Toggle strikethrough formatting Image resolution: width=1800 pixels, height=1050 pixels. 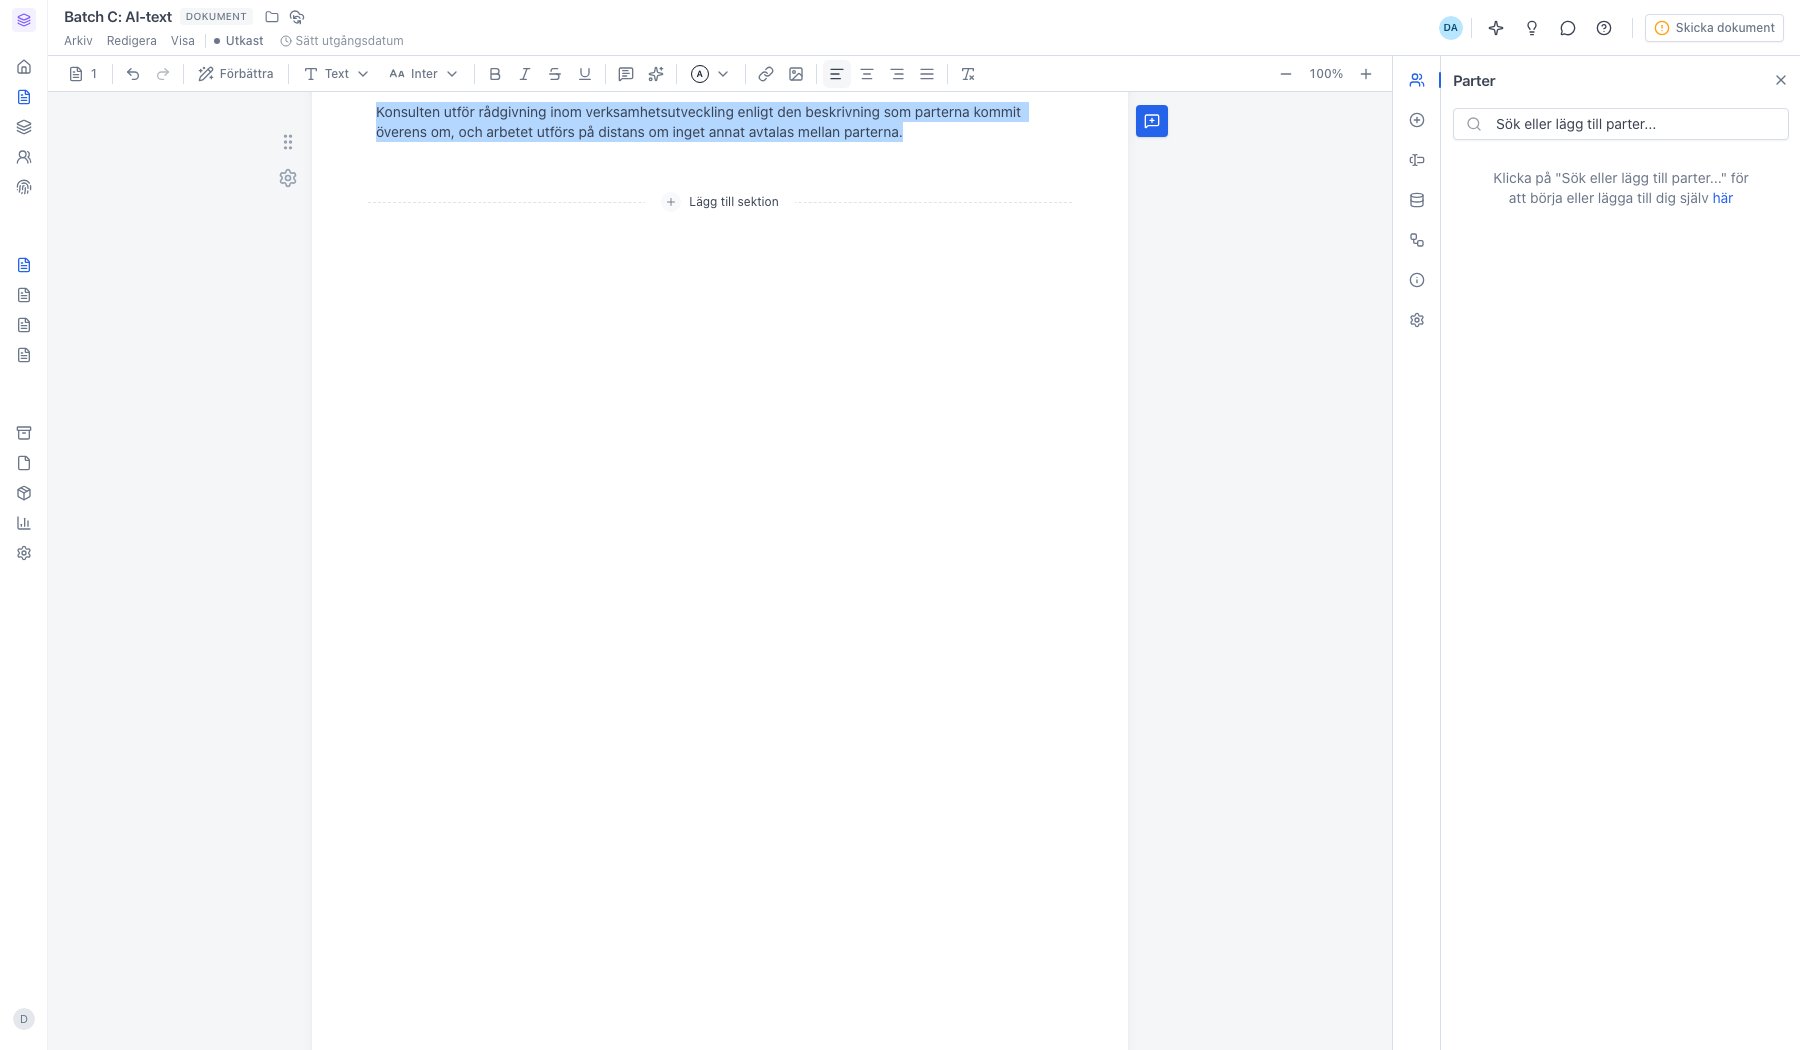[x=555, y=74]
